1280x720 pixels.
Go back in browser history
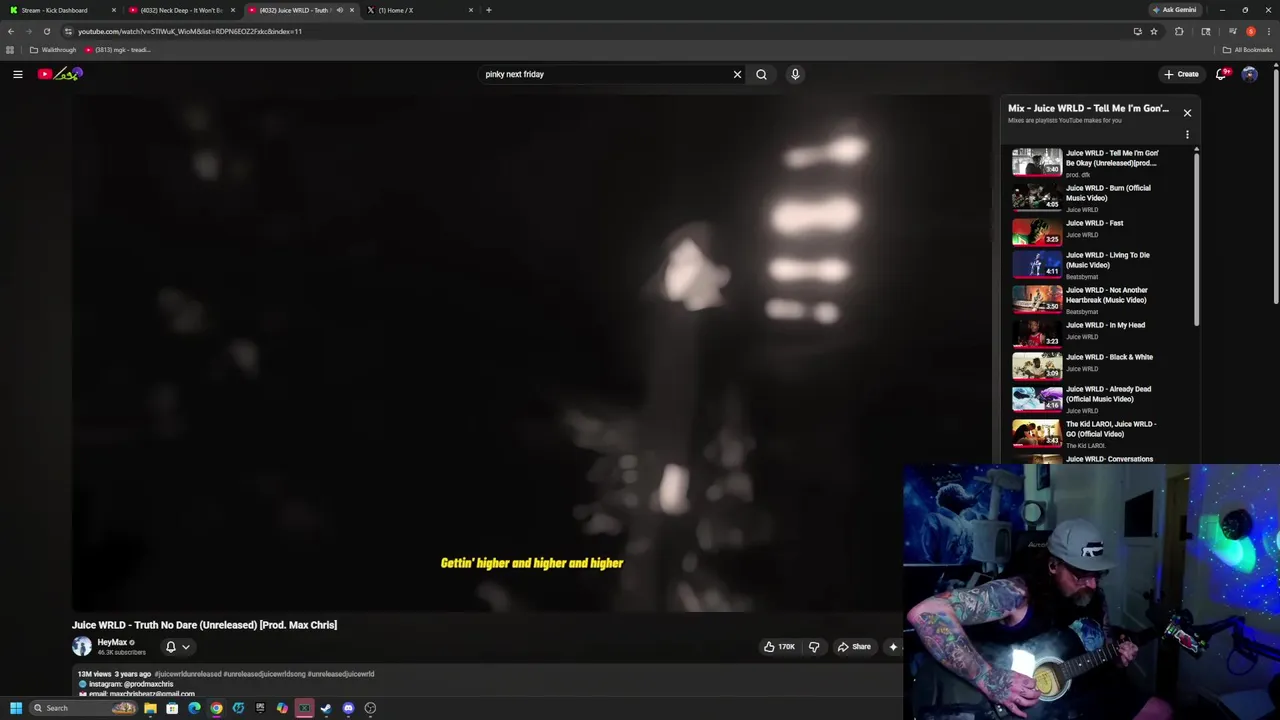pos(11,31)
